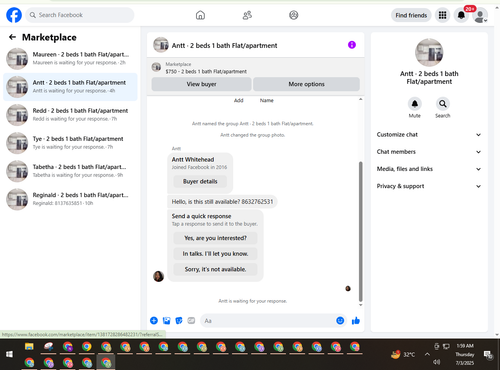500x370 pixels.
Task: Open the purple conversation info icon
Action: tap(352, 45)
